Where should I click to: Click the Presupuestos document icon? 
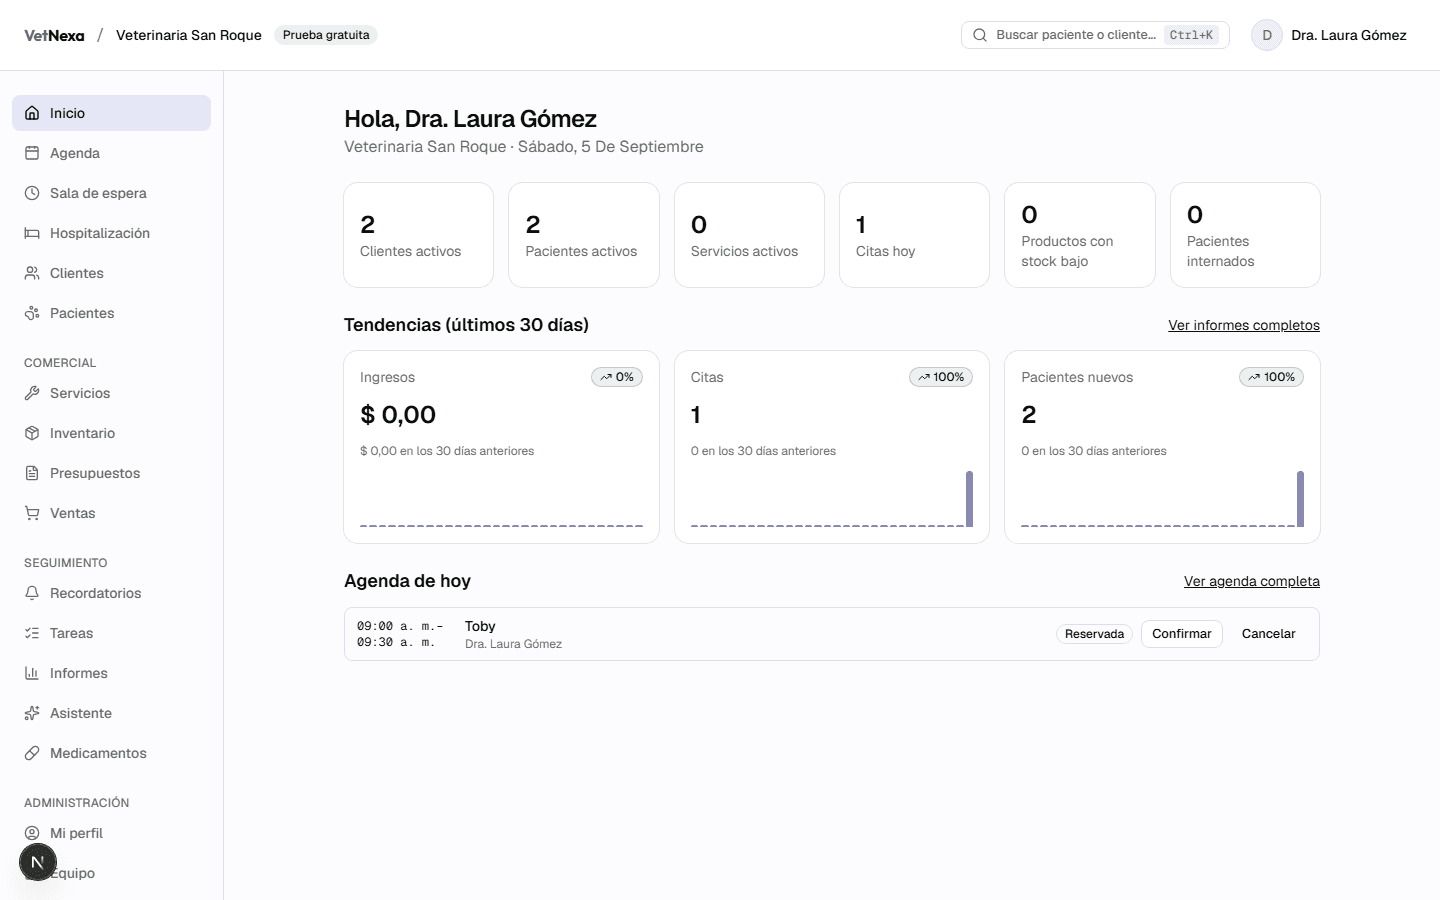tap(32, 473)
